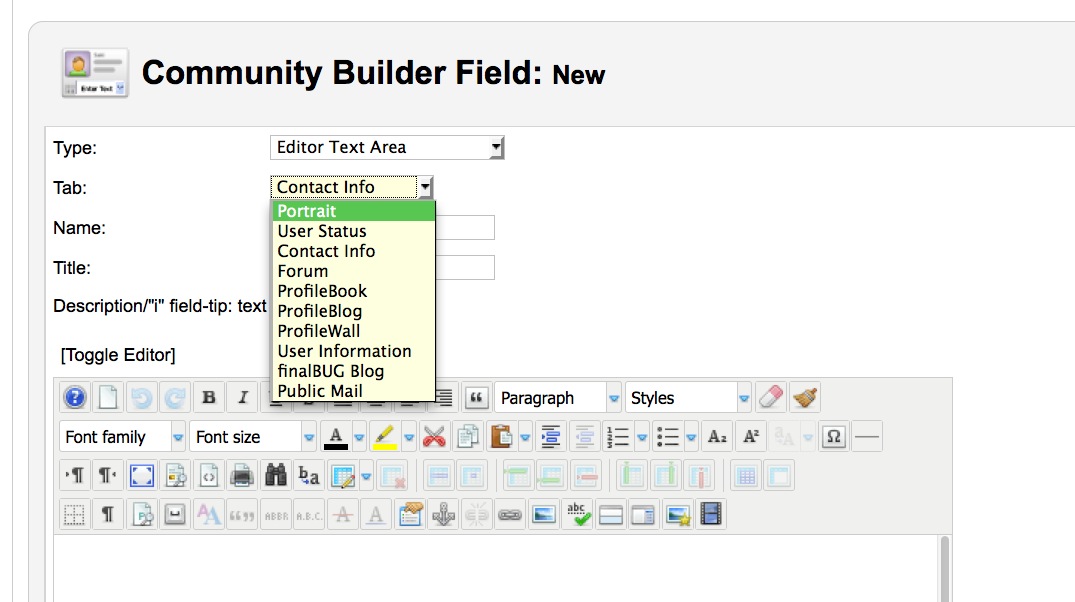Click the Toggle Editor link

pos(118,355)
